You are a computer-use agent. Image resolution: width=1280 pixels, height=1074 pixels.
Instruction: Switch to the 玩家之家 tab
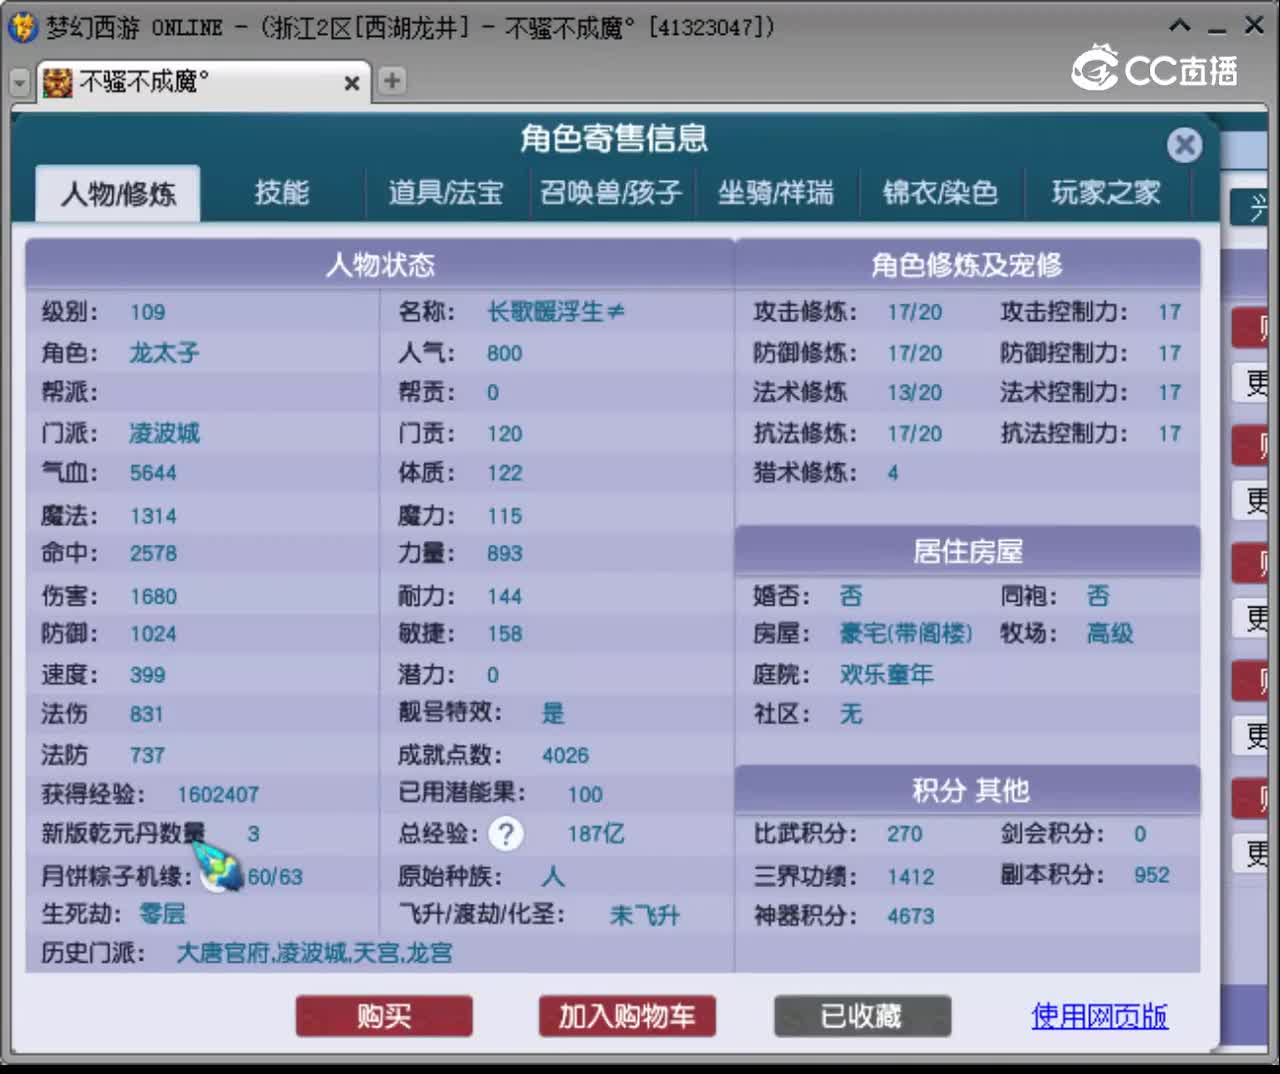pyautogui.click(x=1106, y=193)
